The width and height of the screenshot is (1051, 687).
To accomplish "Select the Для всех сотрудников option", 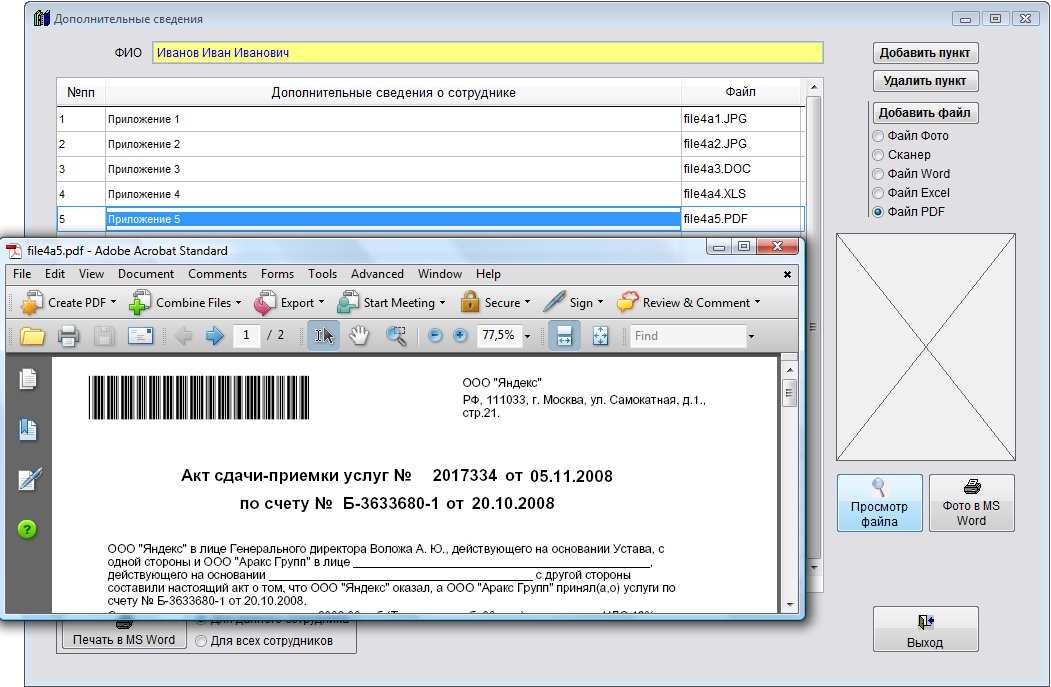I will coord(201,641).
